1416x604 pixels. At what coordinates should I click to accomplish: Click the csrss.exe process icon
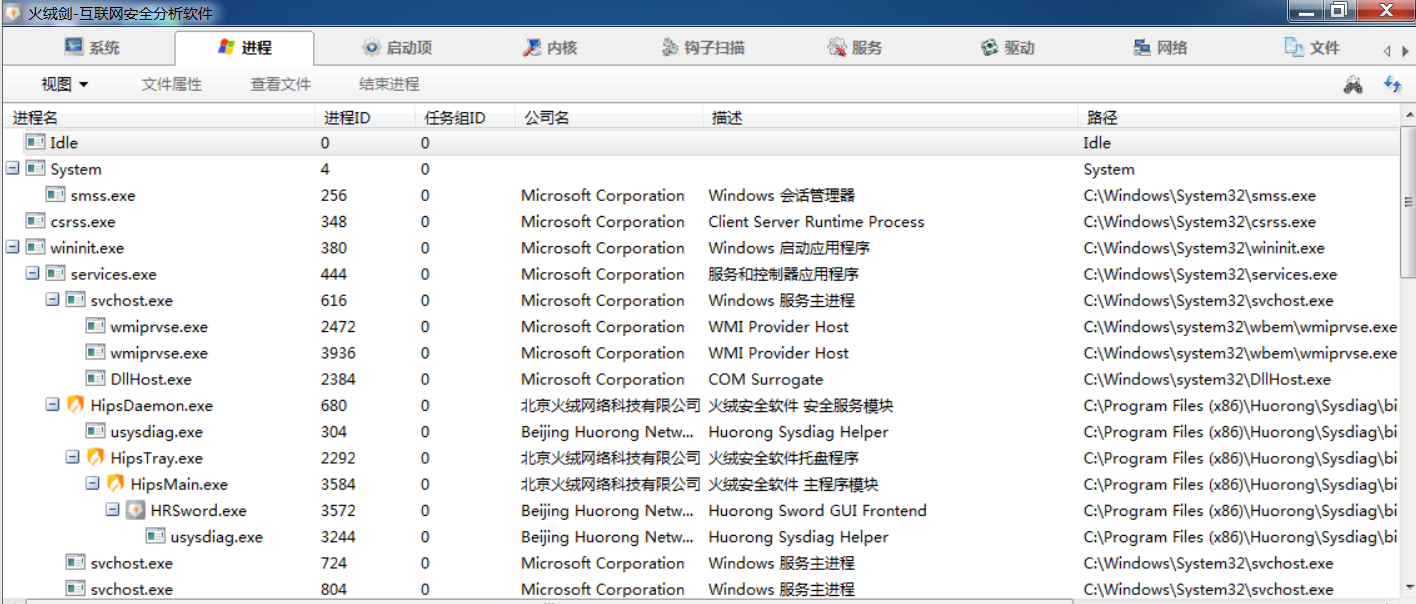(x=35, y=222)
